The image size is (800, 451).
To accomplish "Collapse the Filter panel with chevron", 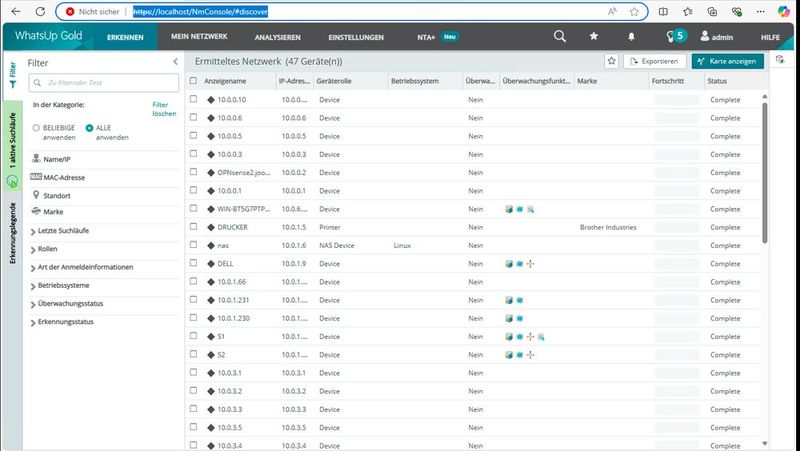I will [x=175, y=62].
